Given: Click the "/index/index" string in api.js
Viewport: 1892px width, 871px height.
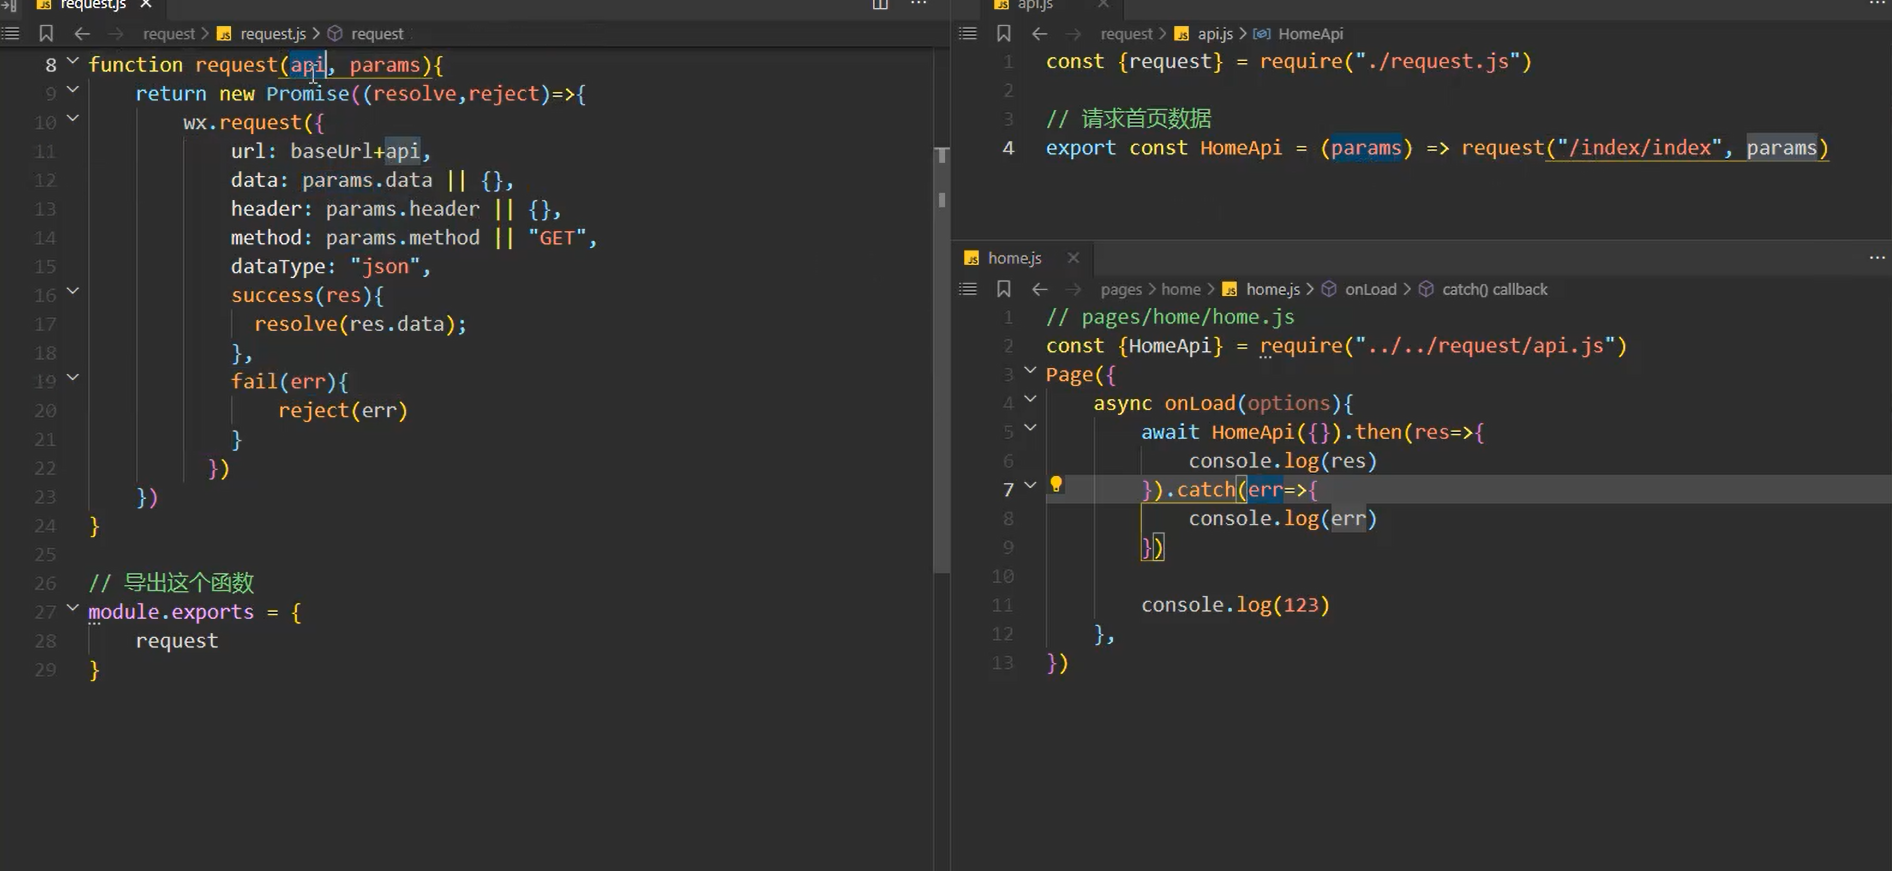Looking at the screenshot, I should (x=1640, y=148).
